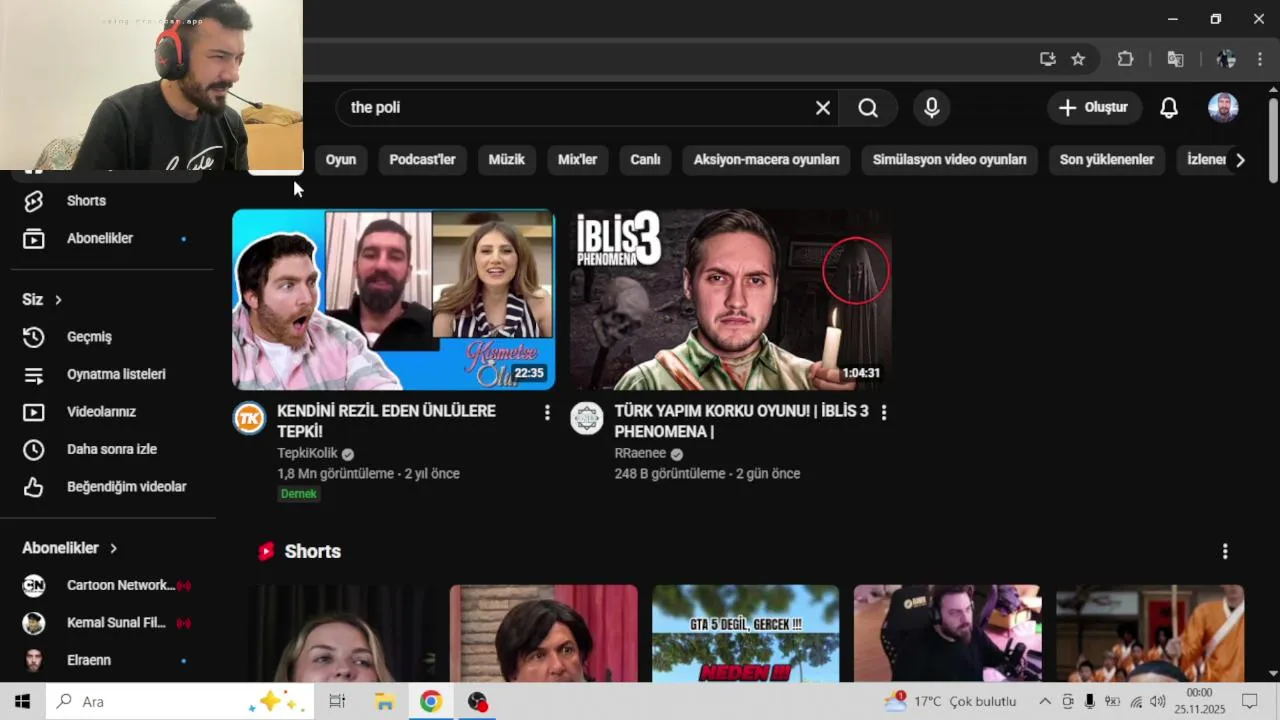Play the TepkiKolik 22:35 video thumbnail
This screenshot has height=720, width=1280.
(x=394, y=299)
